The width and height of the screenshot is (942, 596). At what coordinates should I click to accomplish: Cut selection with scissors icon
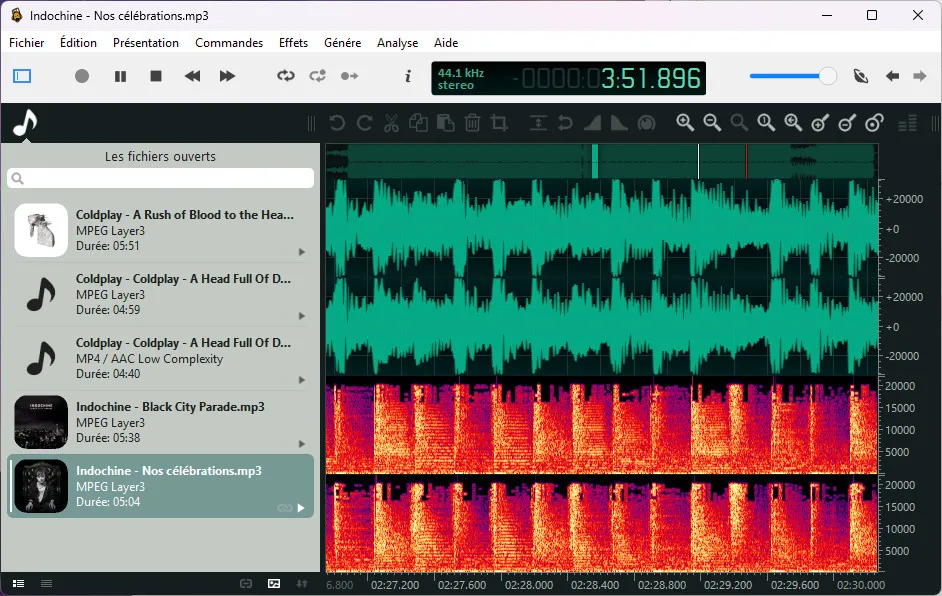[391, 123]
